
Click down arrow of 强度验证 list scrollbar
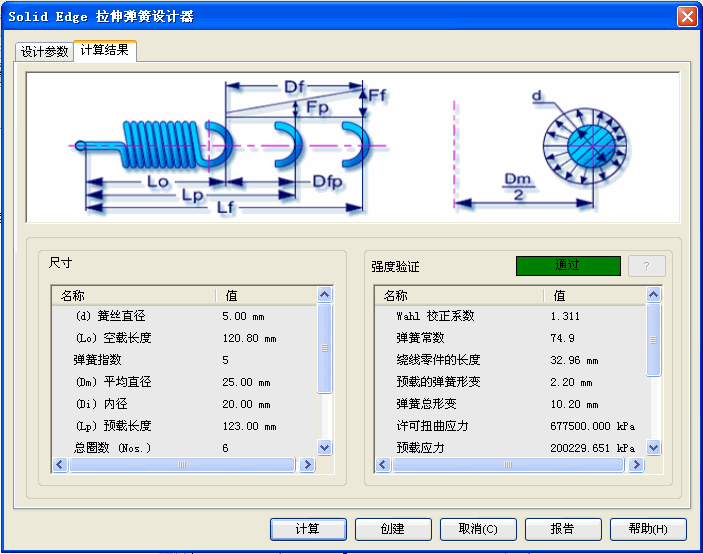(x=653, y=448)
